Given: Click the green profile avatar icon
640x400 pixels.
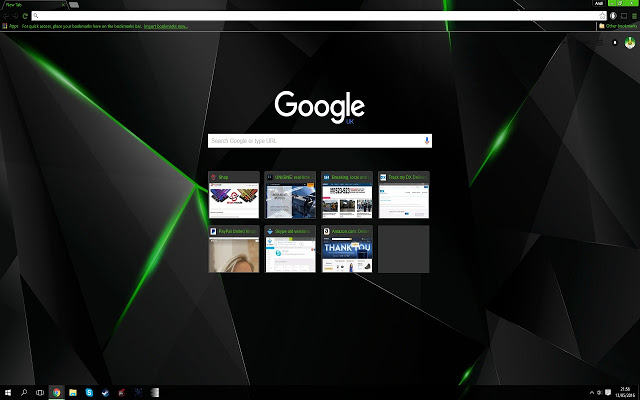Looking at the screenshot, I should [630, 44].
